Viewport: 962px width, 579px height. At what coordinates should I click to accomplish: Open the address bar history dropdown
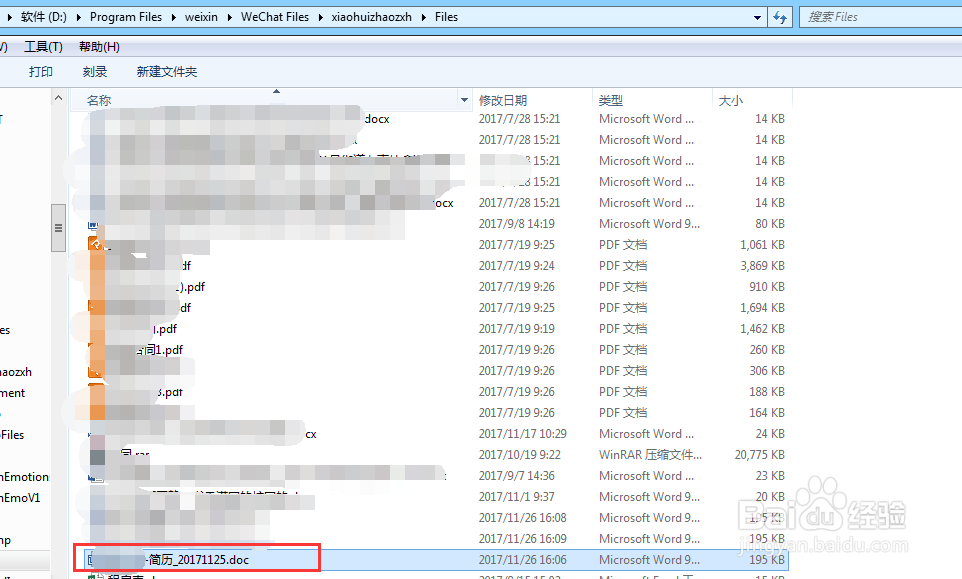757,18
